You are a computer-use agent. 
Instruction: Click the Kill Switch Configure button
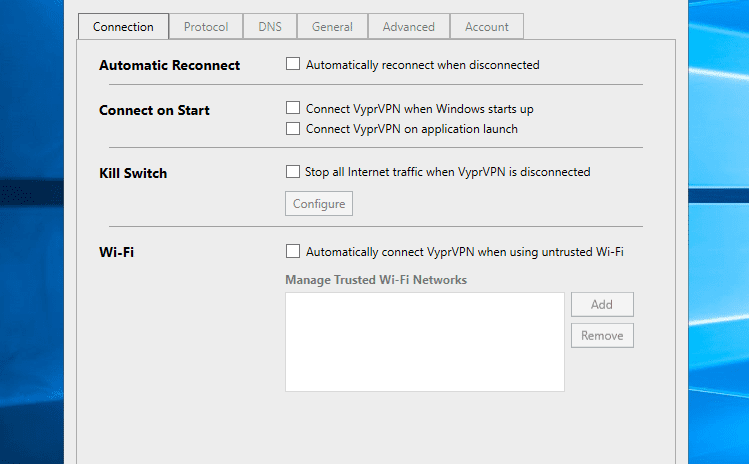319,204
